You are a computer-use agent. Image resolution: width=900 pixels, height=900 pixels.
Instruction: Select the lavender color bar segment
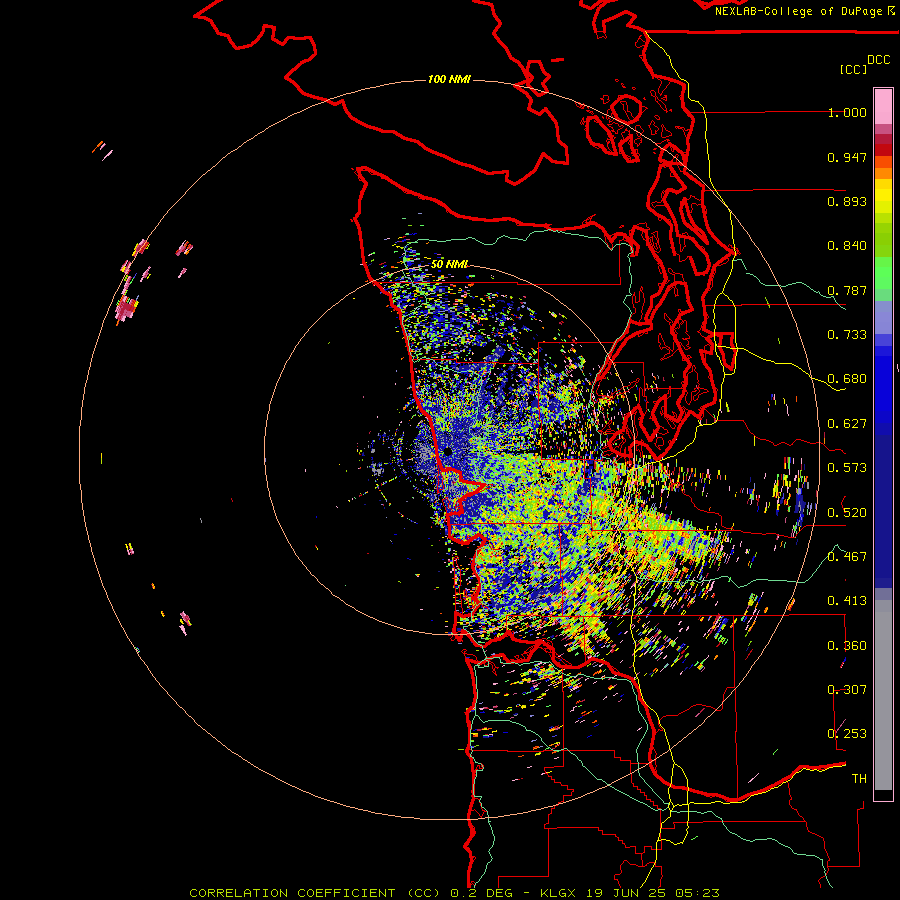(x=883, y=318)
